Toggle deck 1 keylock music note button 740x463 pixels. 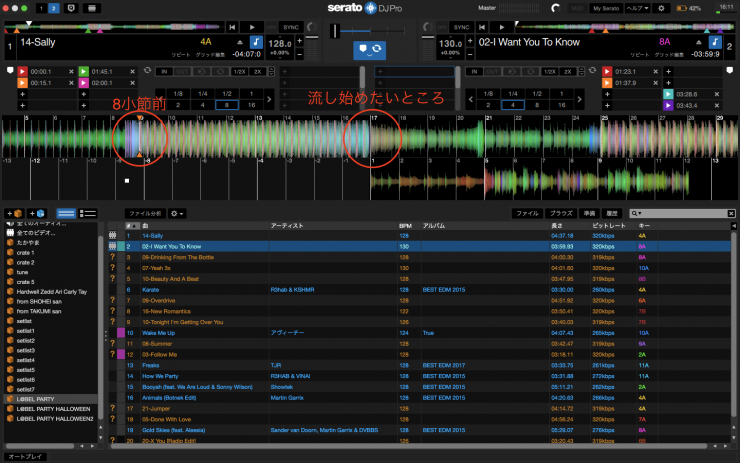click(256, 42)
